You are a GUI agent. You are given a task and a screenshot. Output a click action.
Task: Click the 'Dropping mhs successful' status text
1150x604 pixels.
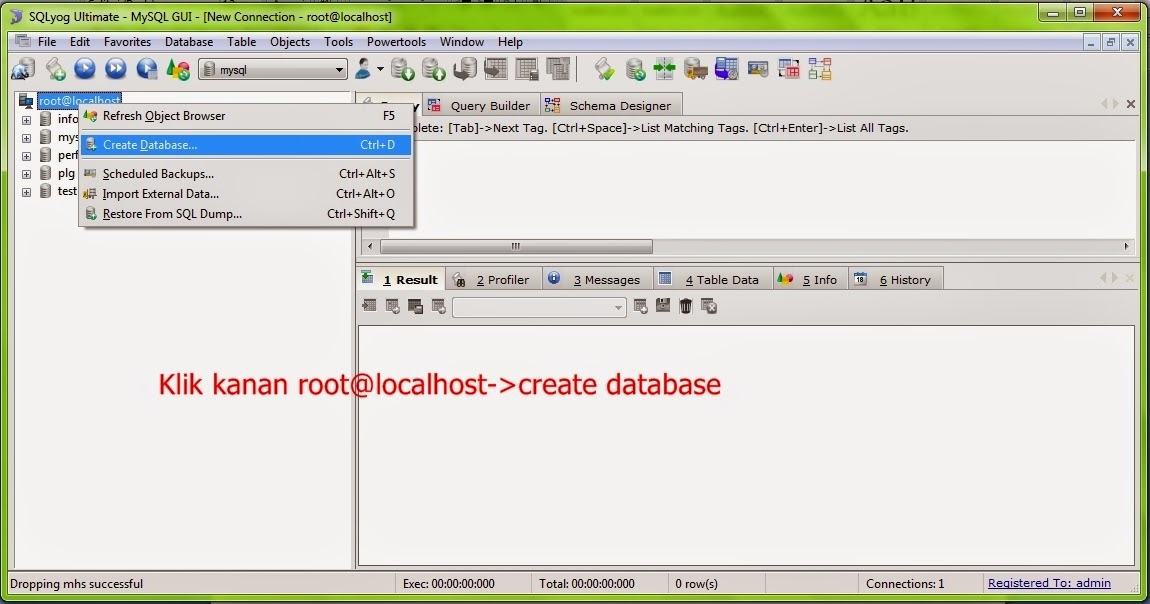[x=76, y=584]
